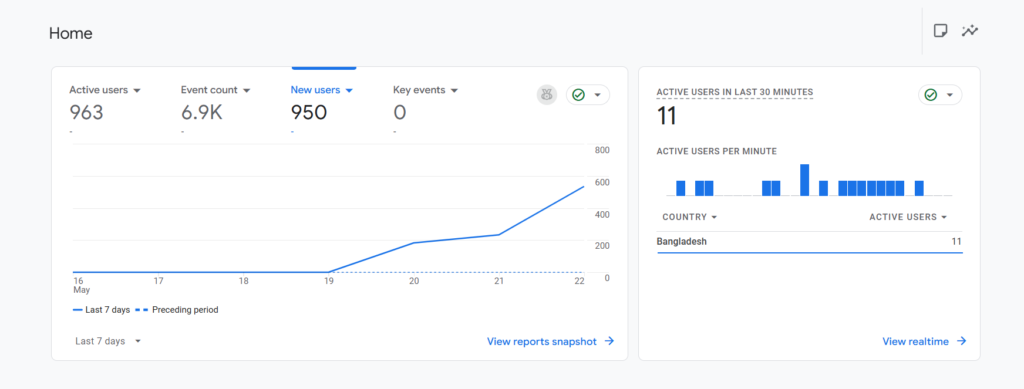The width and height of the screenshot is (1024, 389).
Task: Expand the Active users metric dropdown
Action: pos(136,90)
